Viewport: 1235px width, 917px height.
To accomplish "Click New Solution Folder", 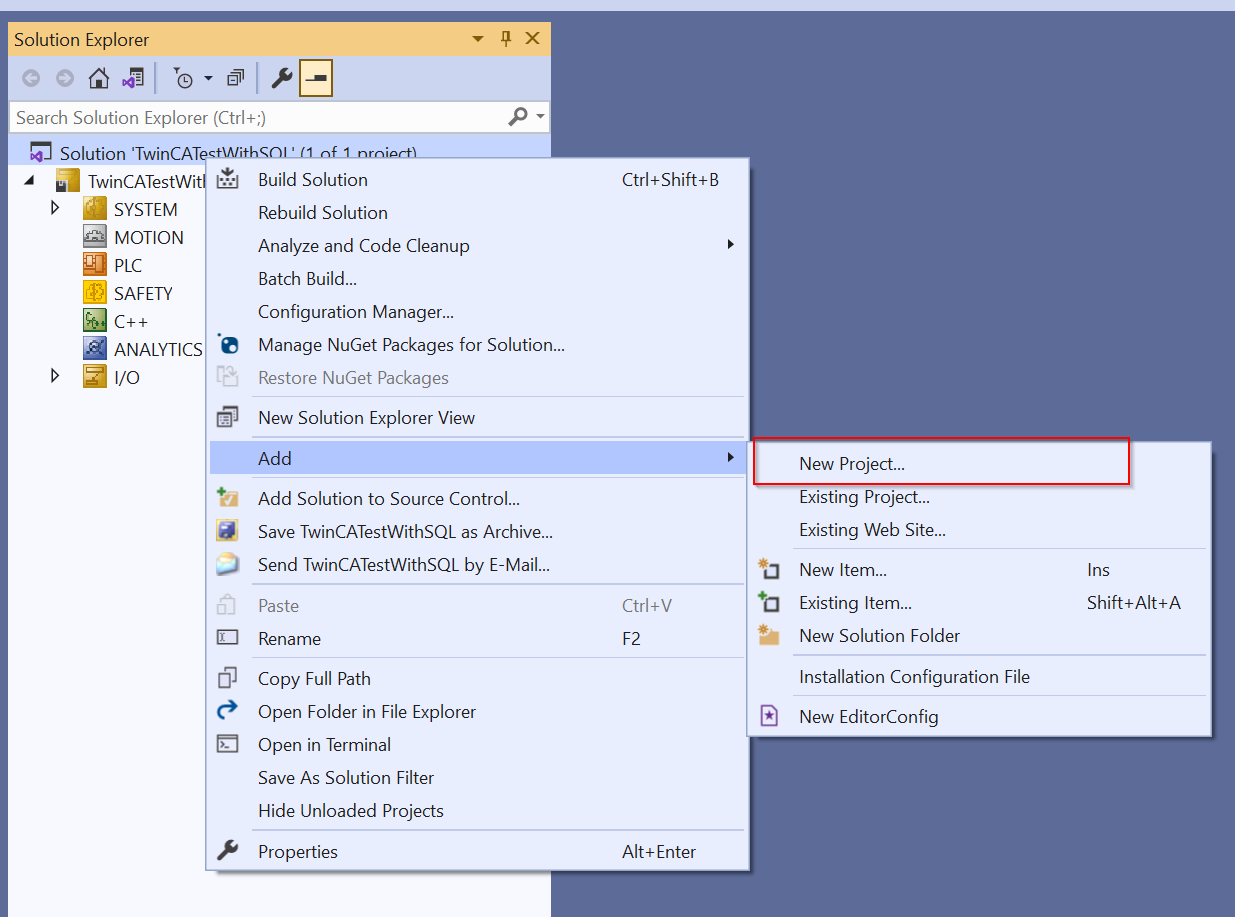I will pos(979,636).
